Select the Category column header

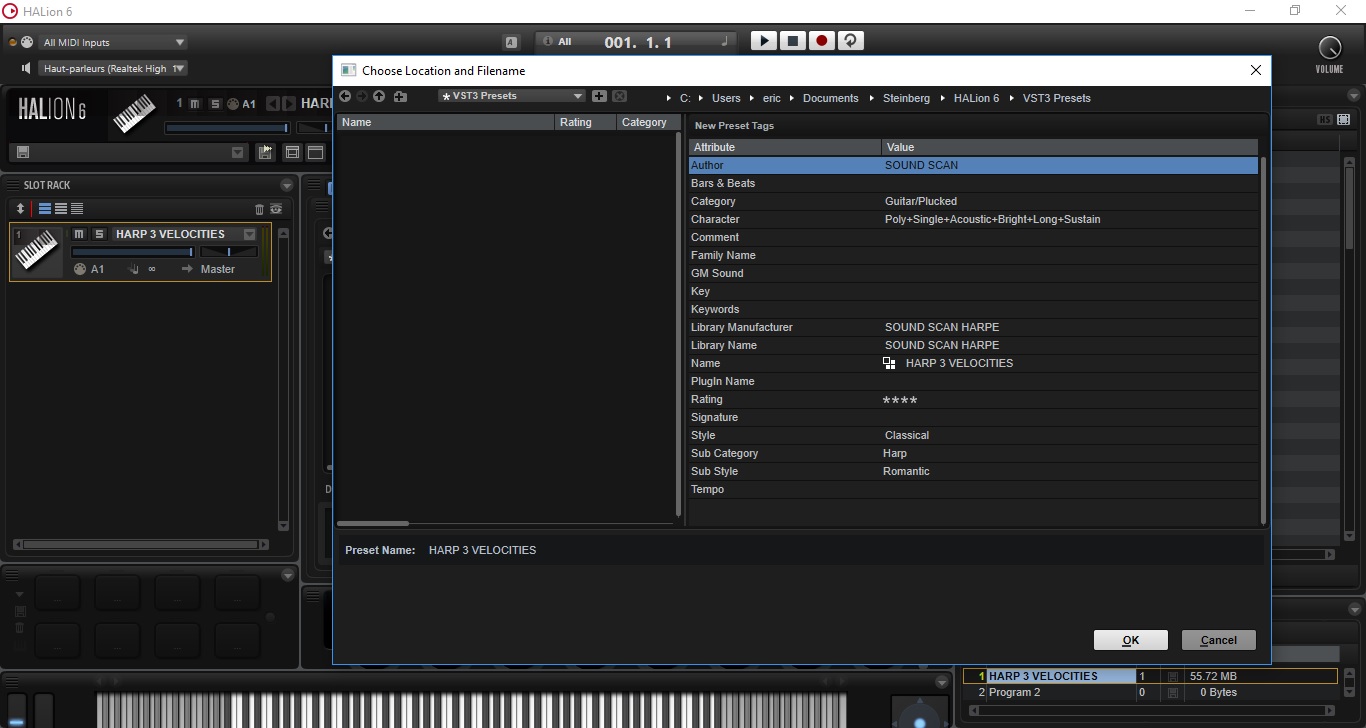point(646,121)
